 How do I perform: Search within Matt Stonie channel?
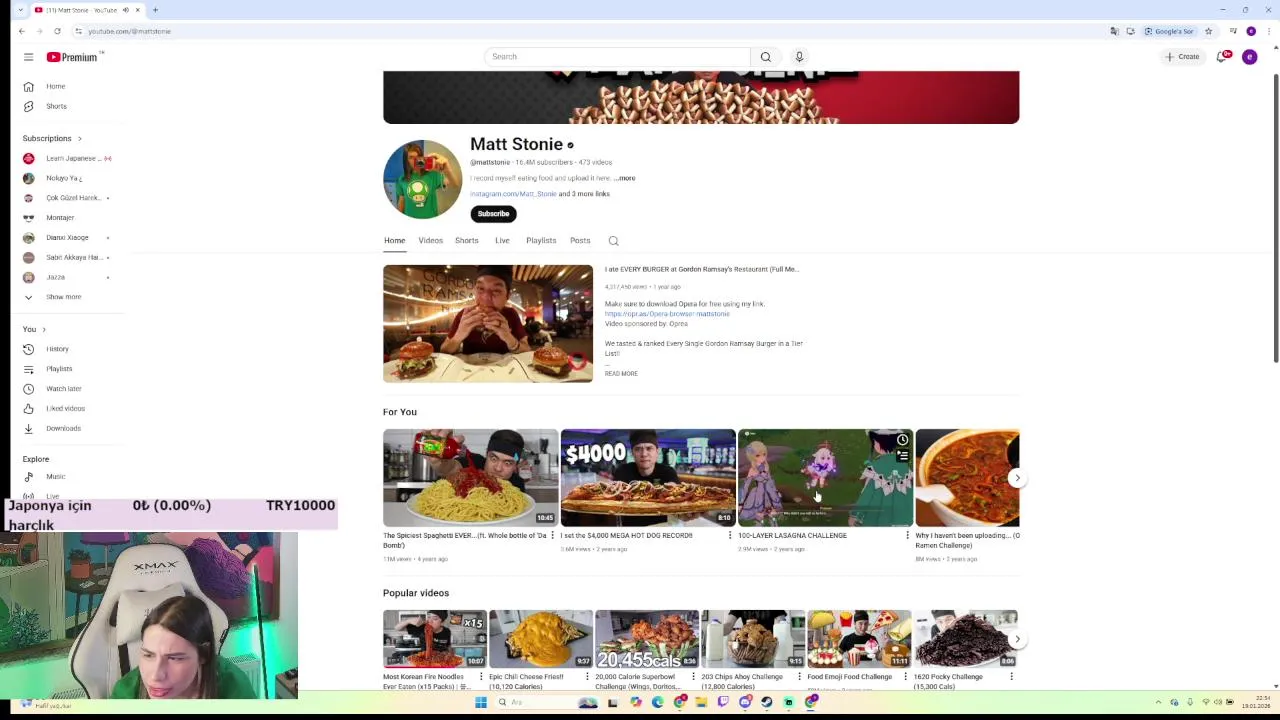click(x=613, y=241)
